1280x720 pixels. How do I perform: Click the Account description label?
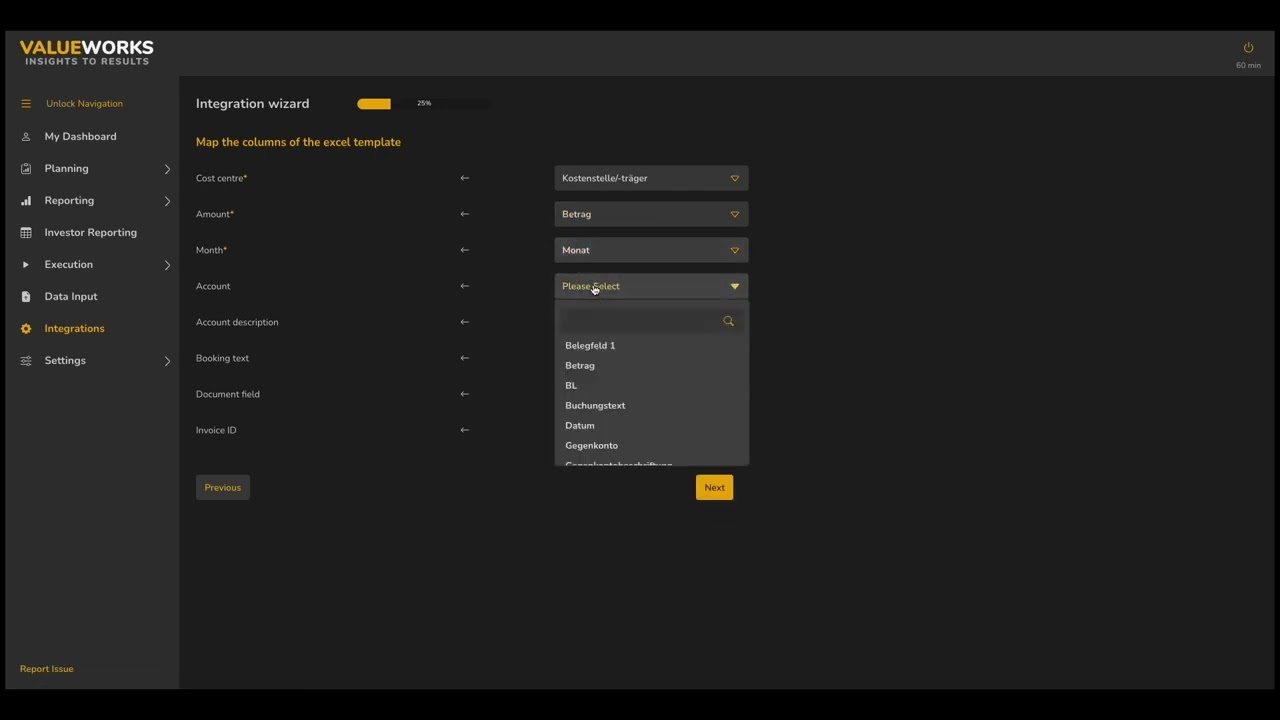point(237,322)
